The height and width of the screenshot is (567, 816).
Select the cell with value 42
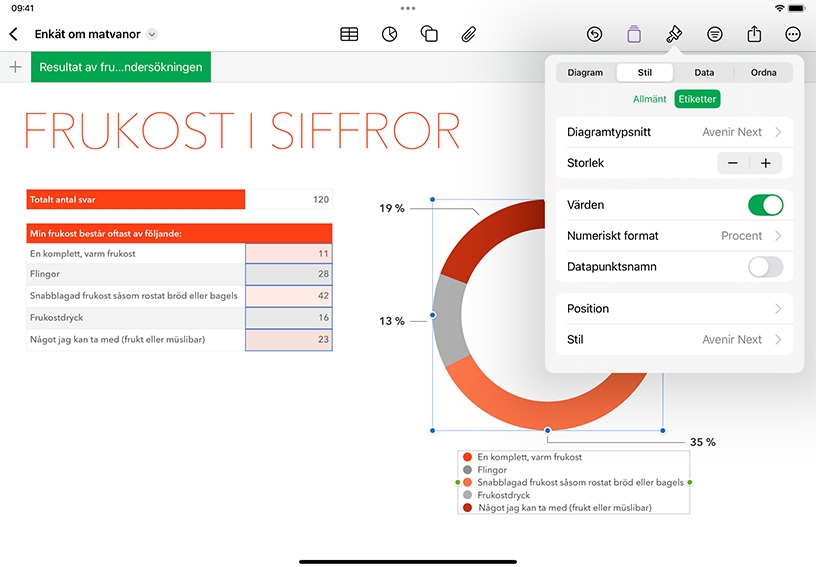(288, 295)
